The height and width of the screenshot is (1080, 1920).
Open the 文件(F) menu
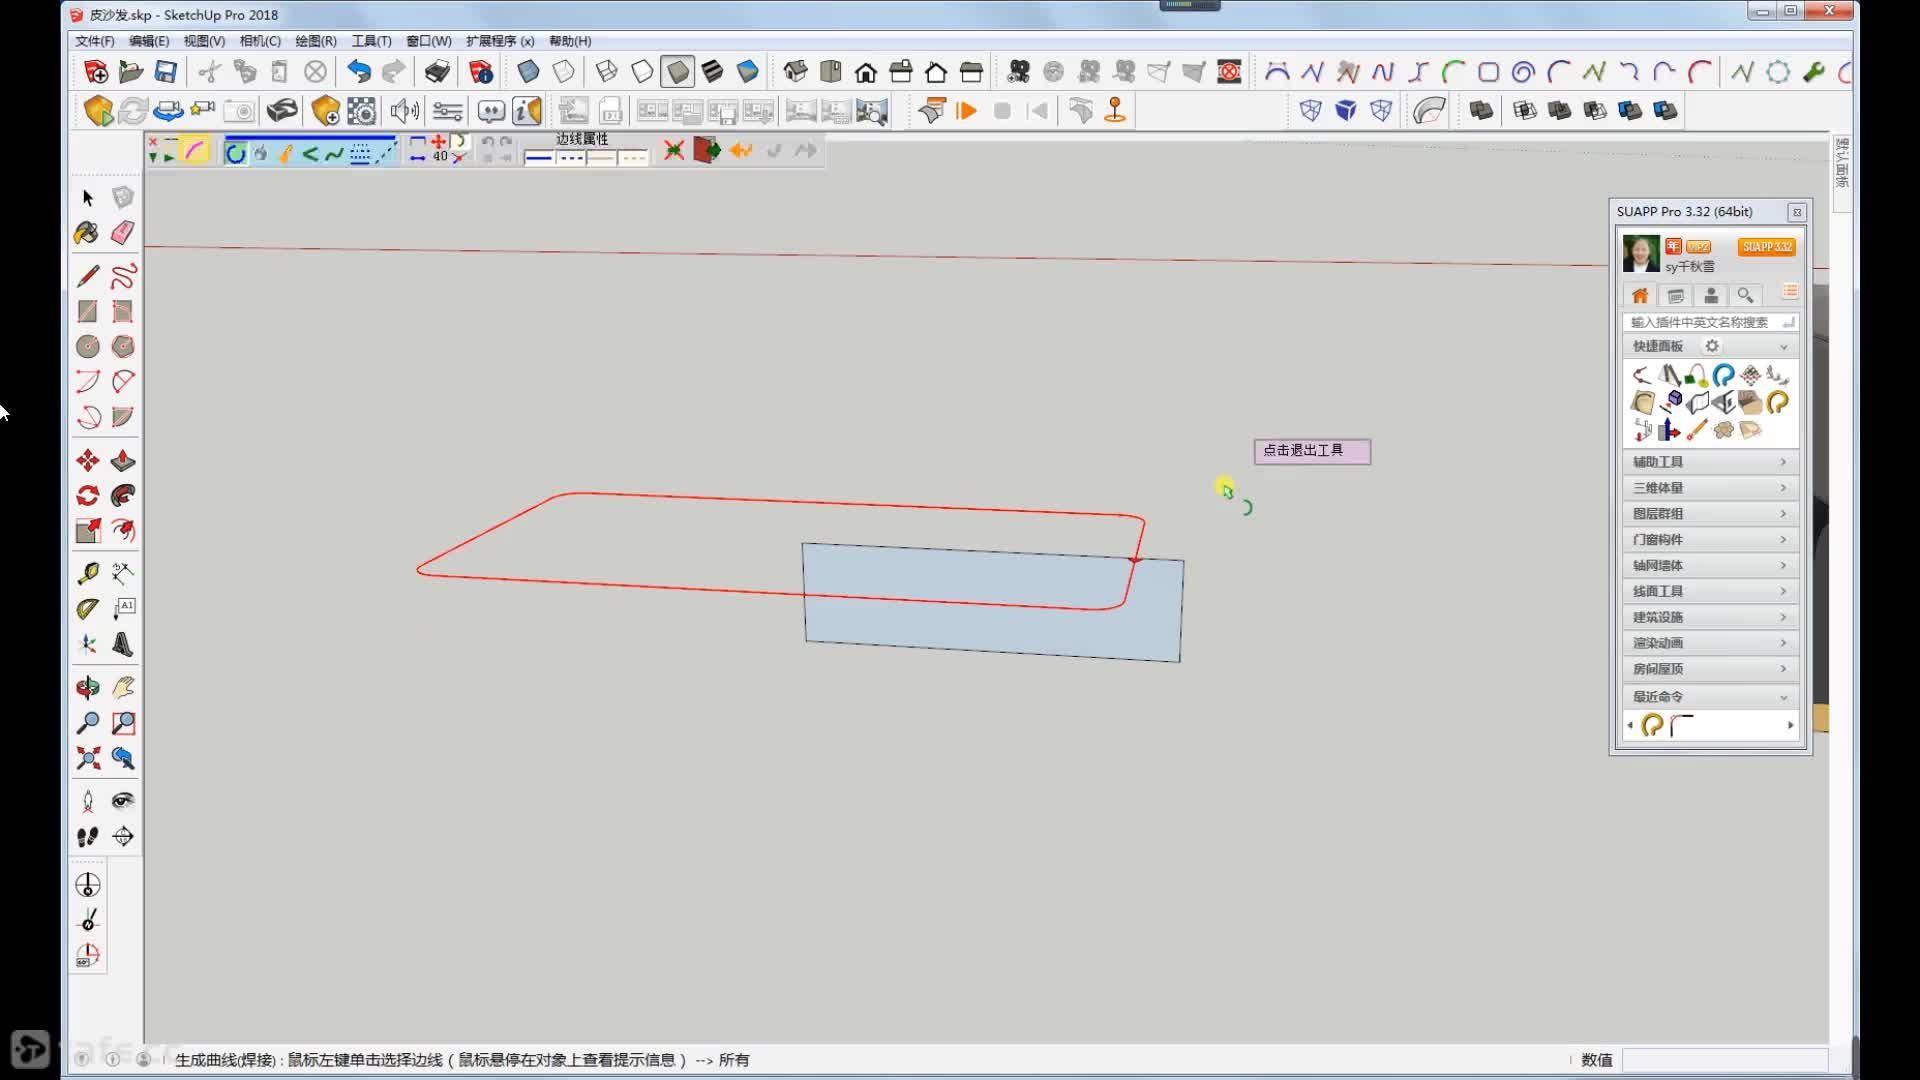click(x=95, y=41)
